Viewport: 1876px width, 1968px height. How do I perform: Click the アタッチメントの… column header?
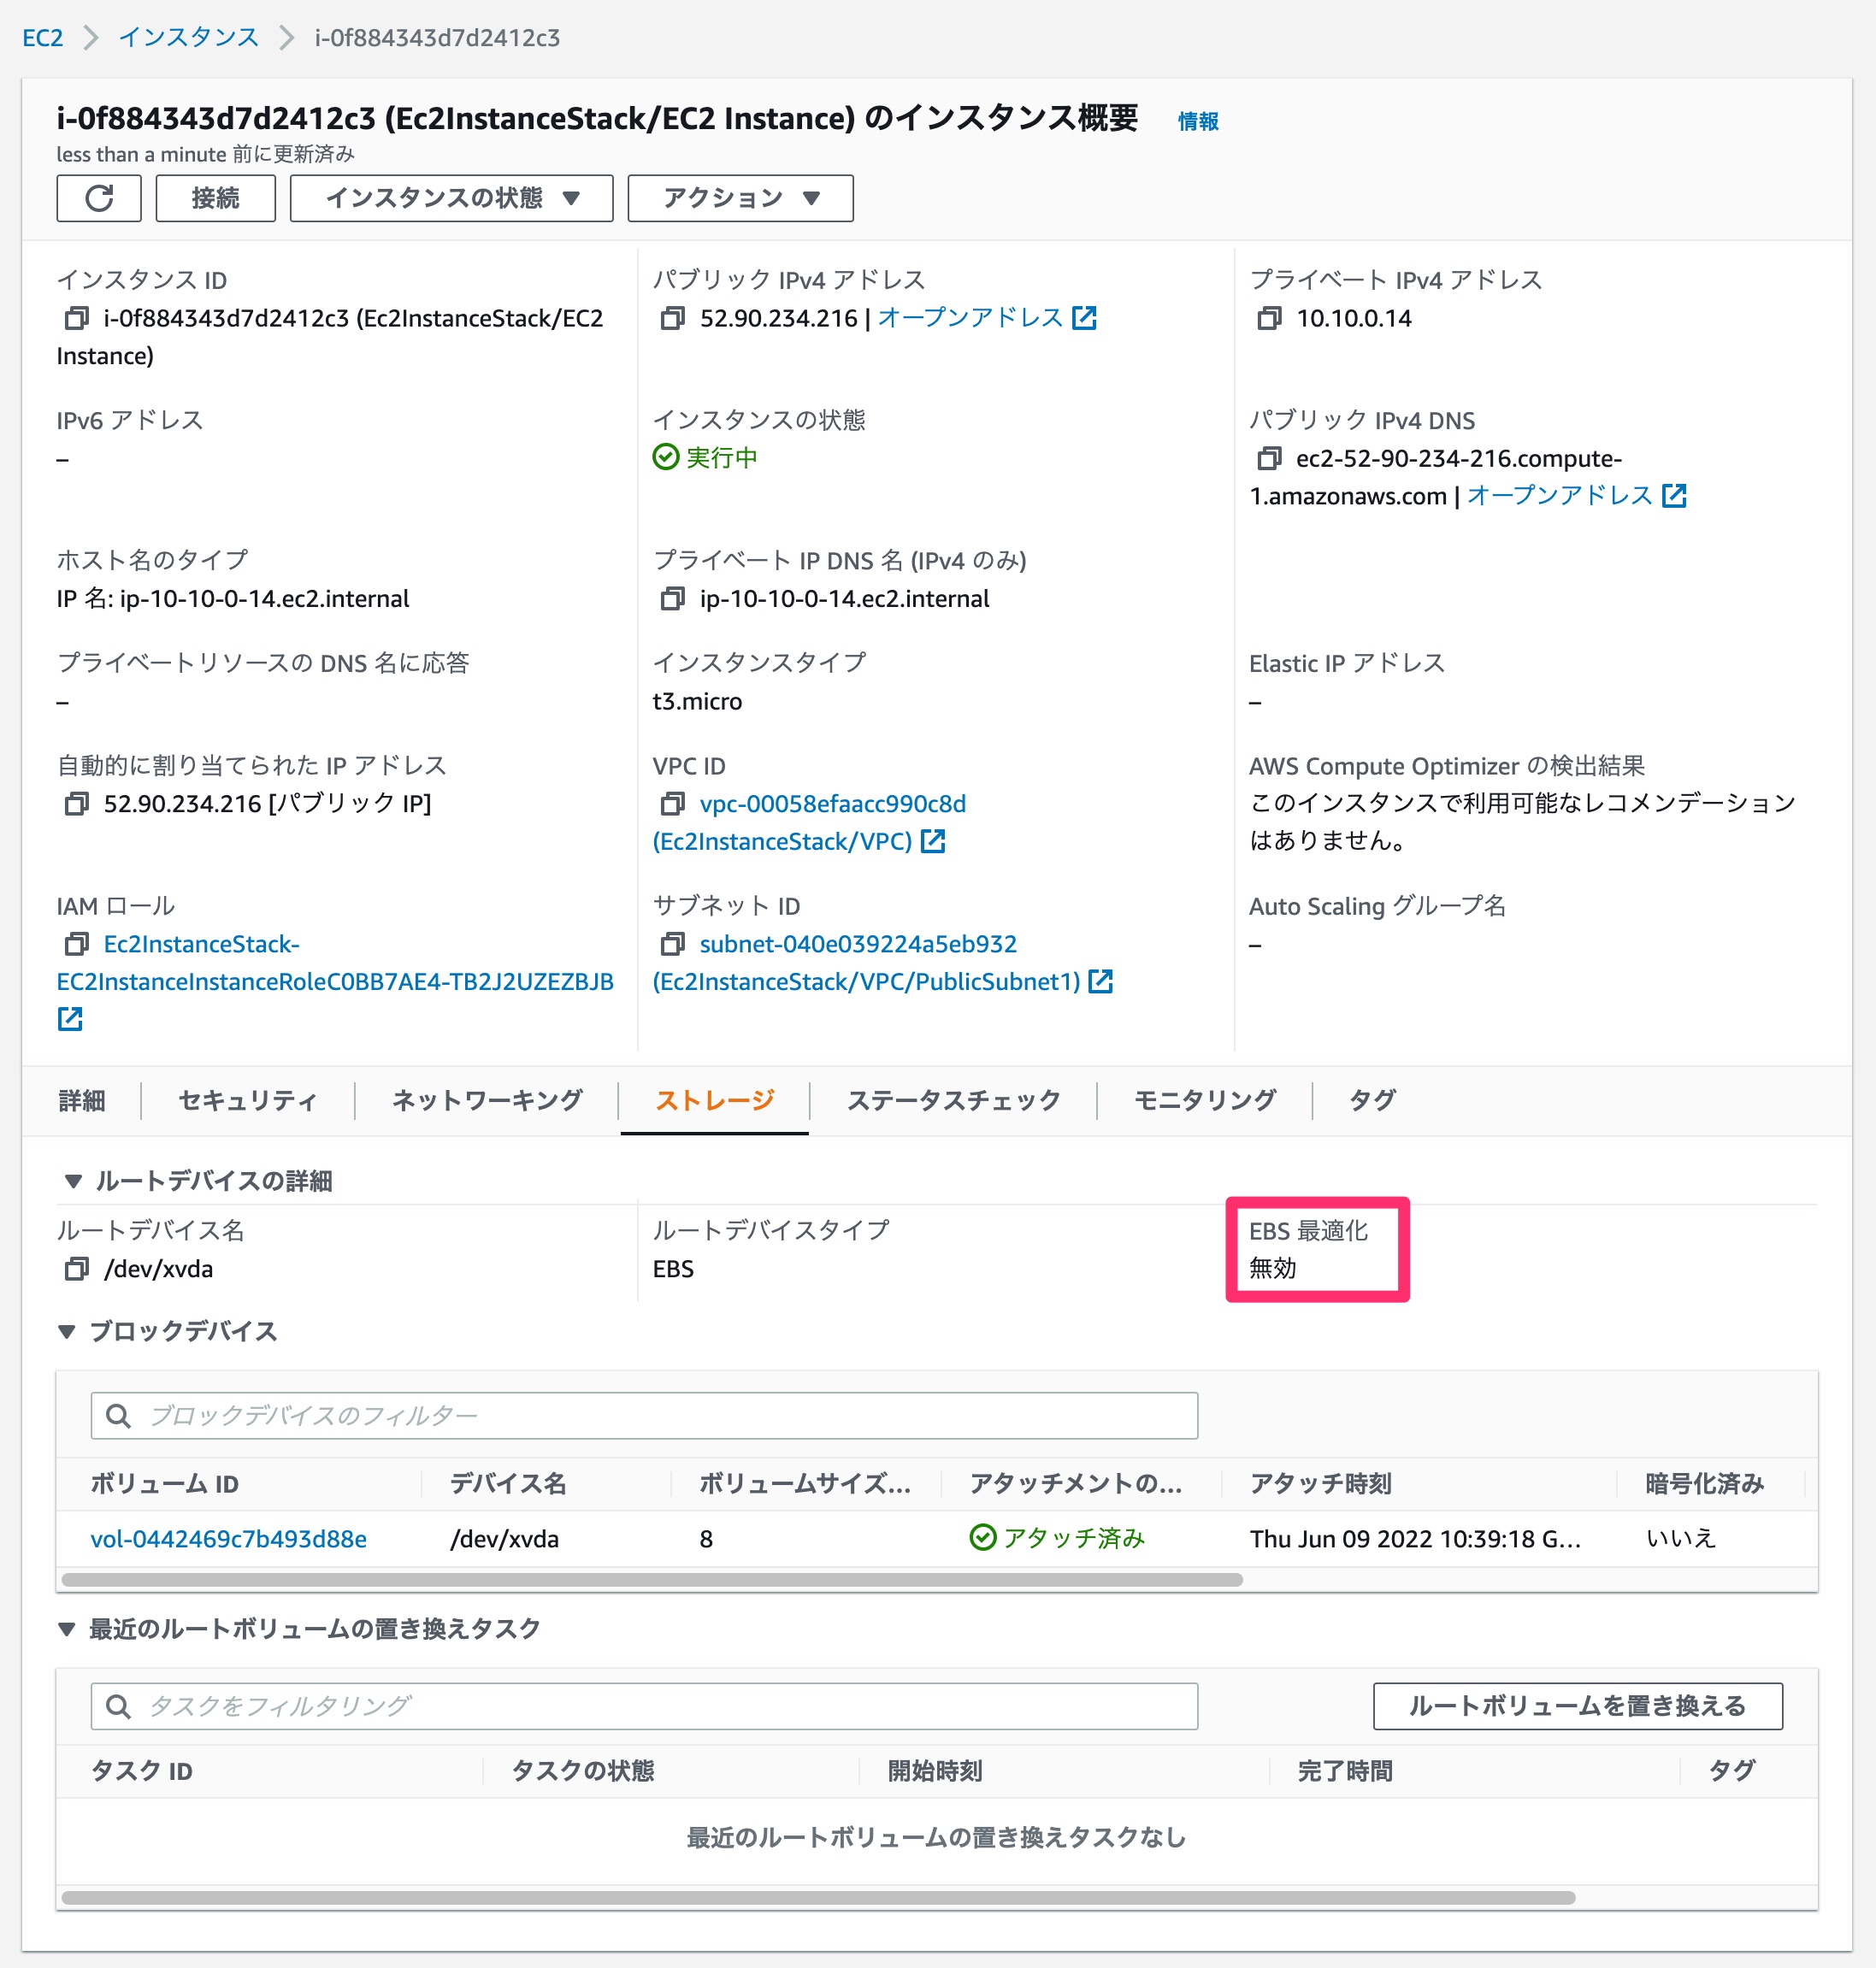click(1076, 1483)
